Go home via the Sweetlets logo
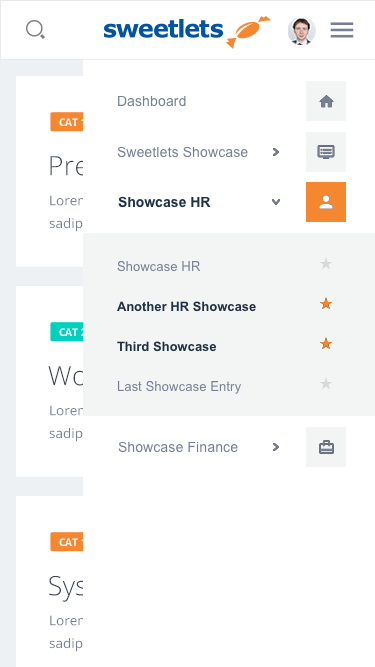This screenshot has width=375, height=667. tap(187, 31)
